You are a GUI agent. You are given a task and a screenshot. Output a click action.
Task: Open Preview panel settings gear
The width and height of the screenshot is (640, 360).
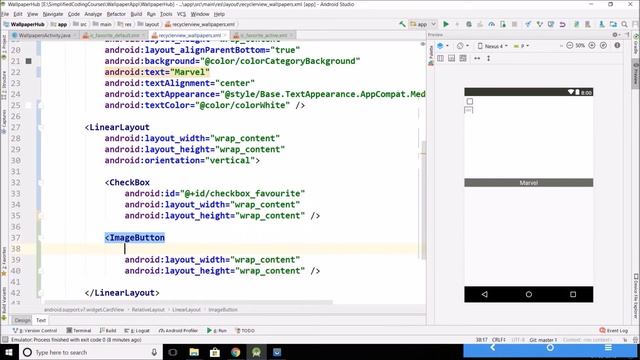[616, 35]
